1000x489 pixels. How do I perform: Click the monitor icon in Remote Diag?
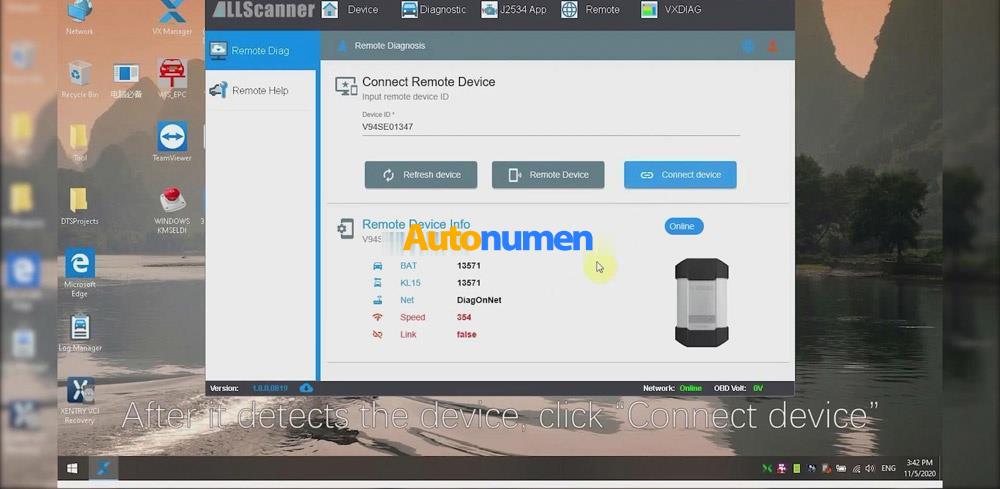[x=218, y=50]
